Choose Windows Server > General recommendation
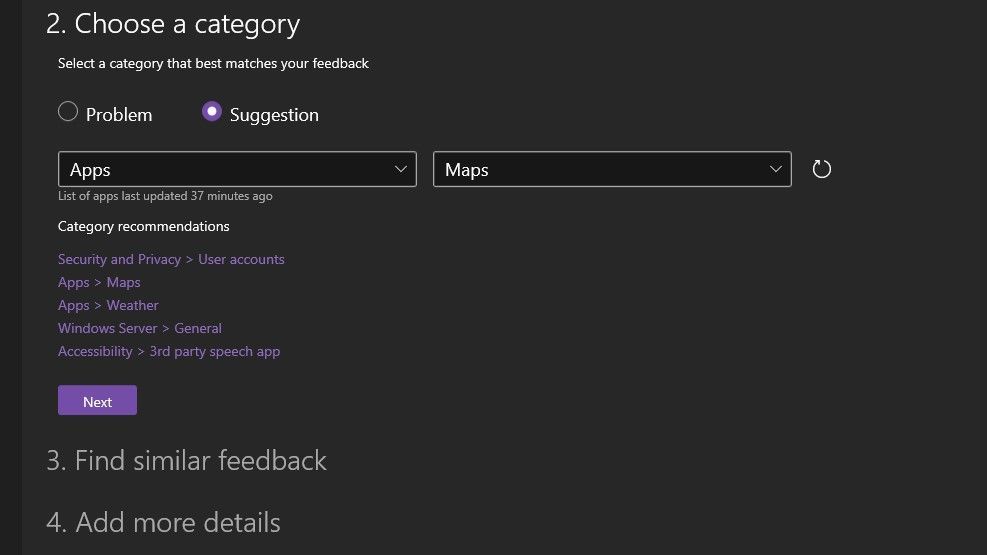This screenshot has width=987, height=555. 140,328
